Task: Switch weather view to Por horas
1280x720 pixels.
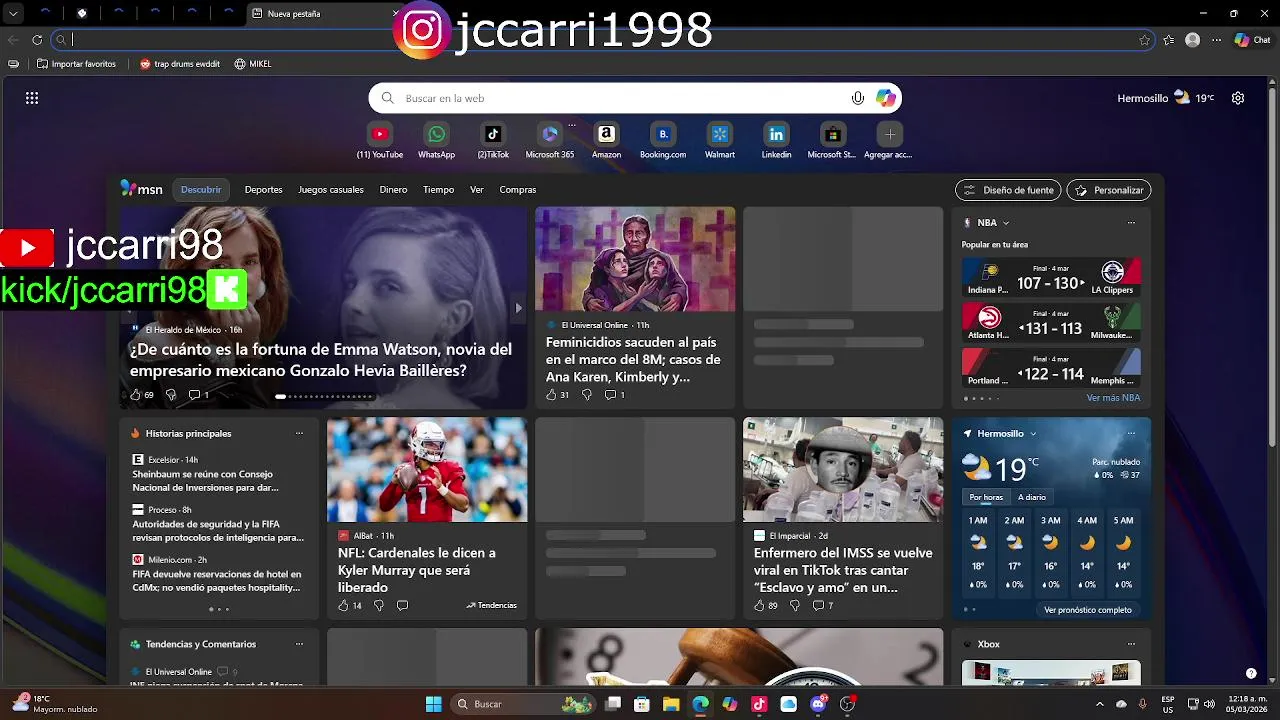Action: click(986, 497)
